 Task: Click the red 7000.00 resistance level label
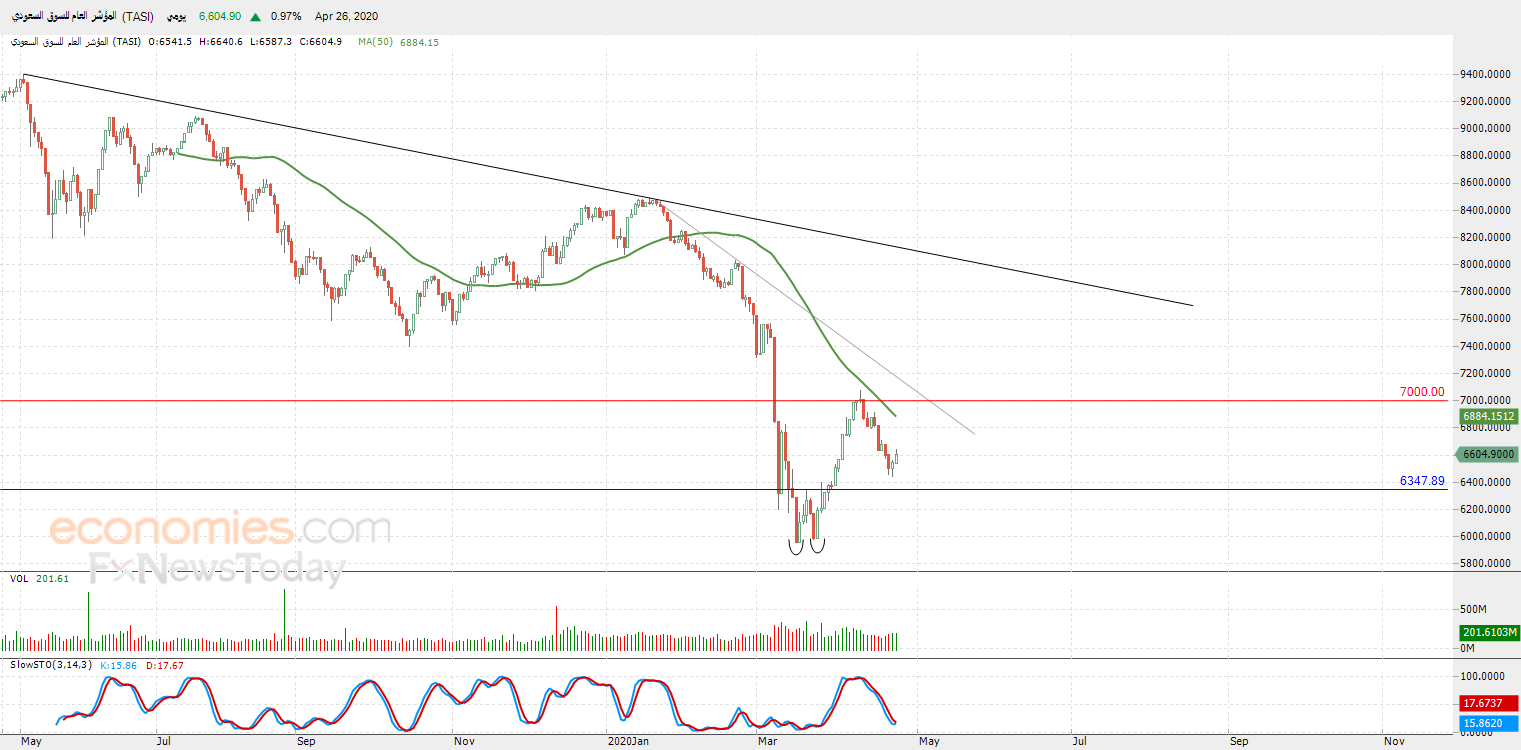pos(1422,392)
